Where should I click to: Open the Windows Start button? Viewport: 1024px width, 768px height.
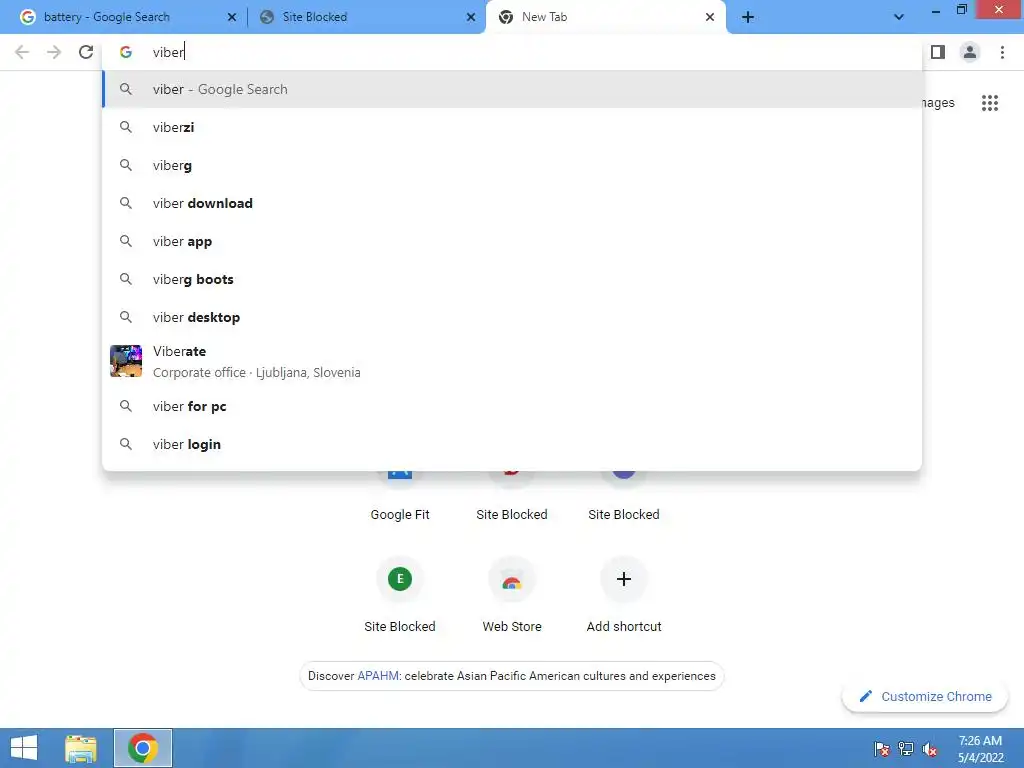point(24,748)
